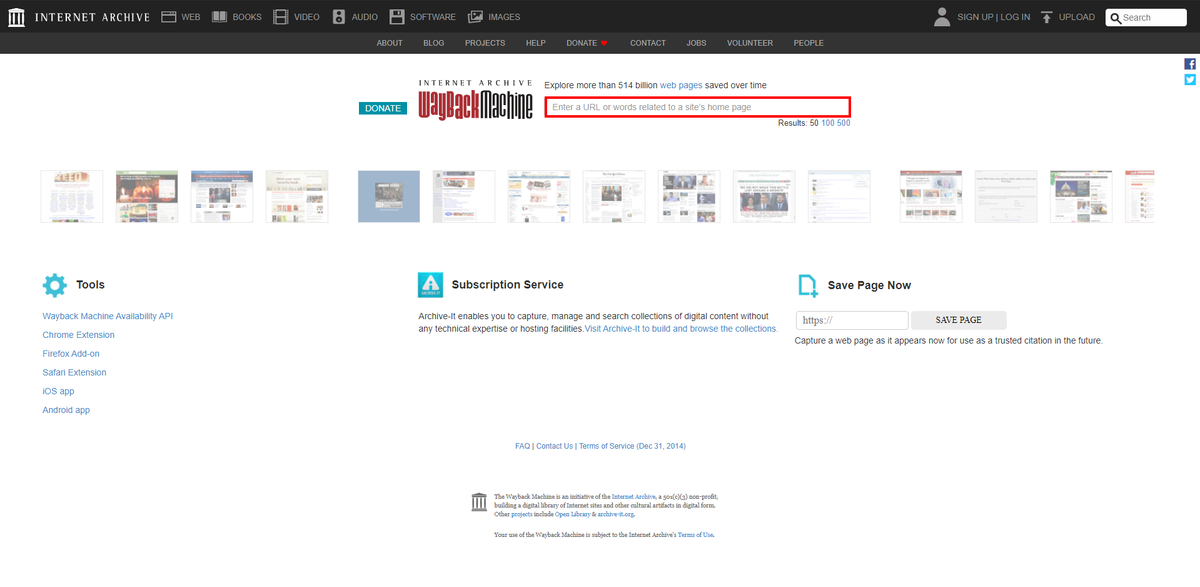This screenshot has height=587, width=1200.
Task: Focus the Save Page Now https field
Action: click(852, 320)
